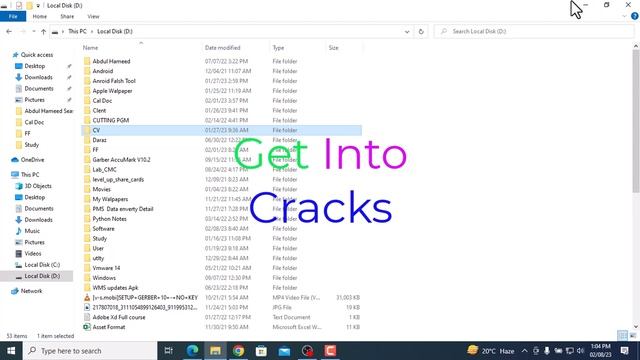Select Adobe Xd Full course text document
The image size is (640, 360).
point(119,317)
